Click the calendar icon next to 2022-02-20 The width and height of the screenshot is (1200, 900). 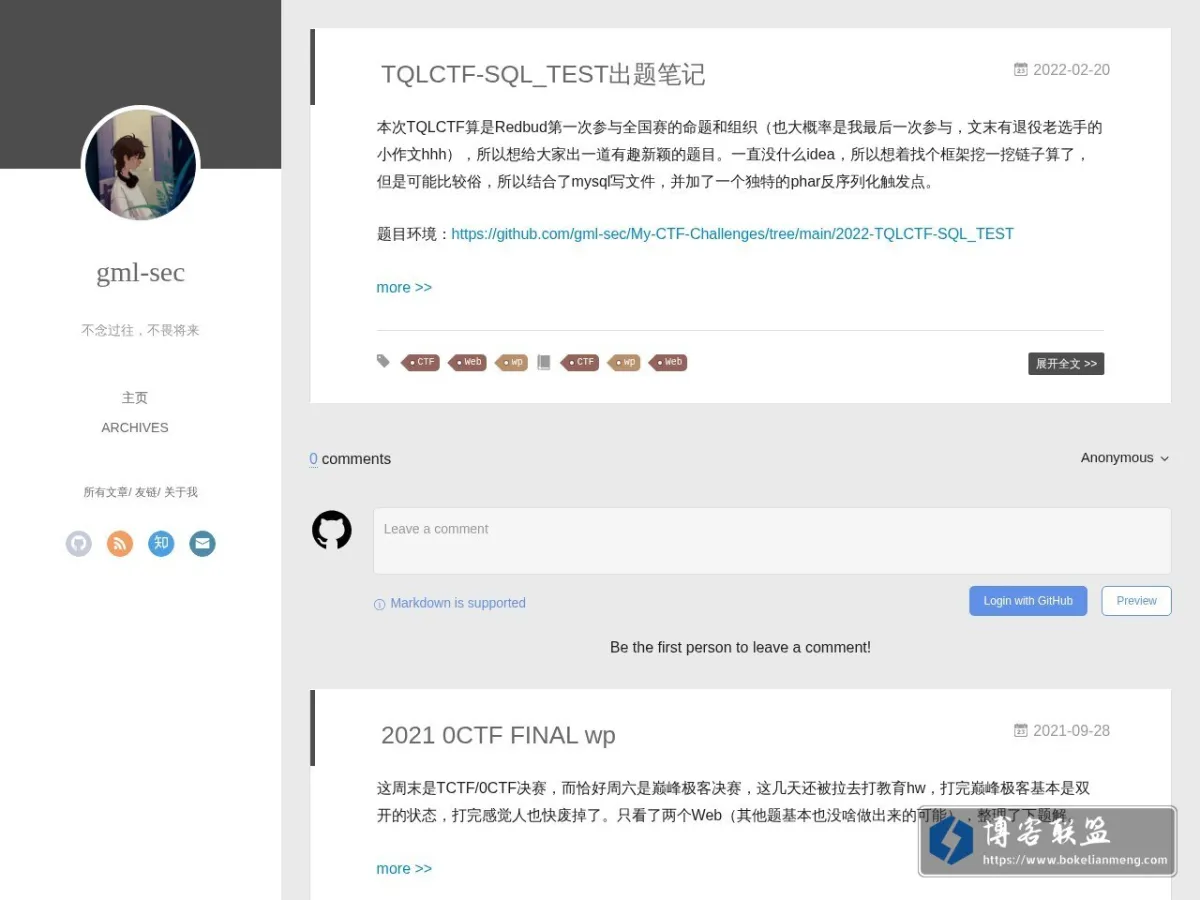tap(1021, 70)
